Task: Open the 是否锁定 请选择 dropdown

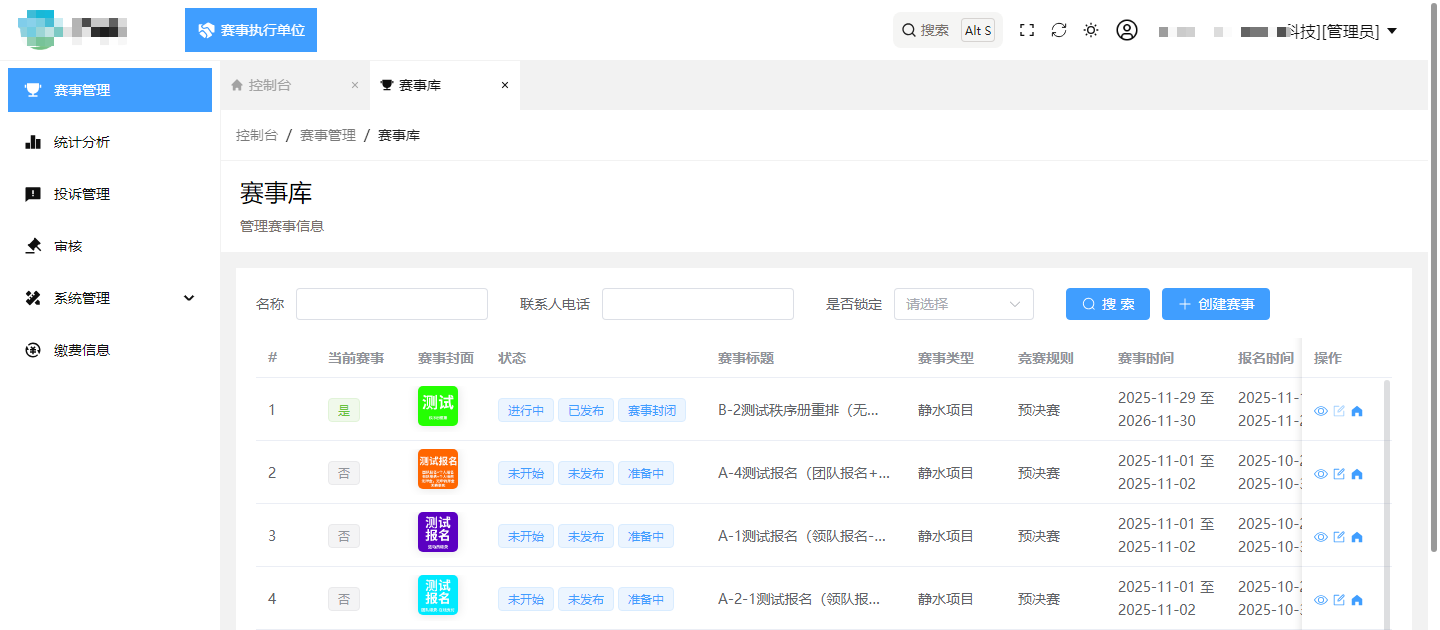Action: point(963,303)
